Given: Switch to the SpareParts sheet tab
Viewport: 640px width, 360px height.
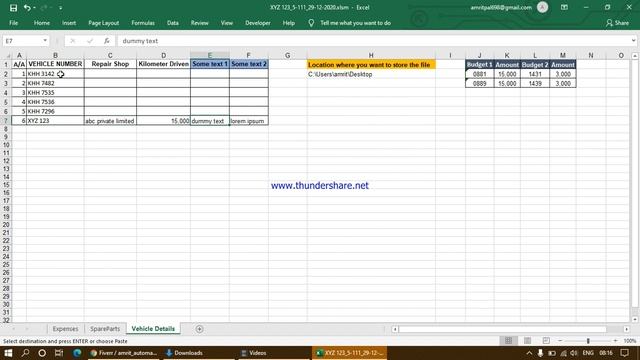Looking at the screenshot, I should pyautogui.click(x=105, y=329).
